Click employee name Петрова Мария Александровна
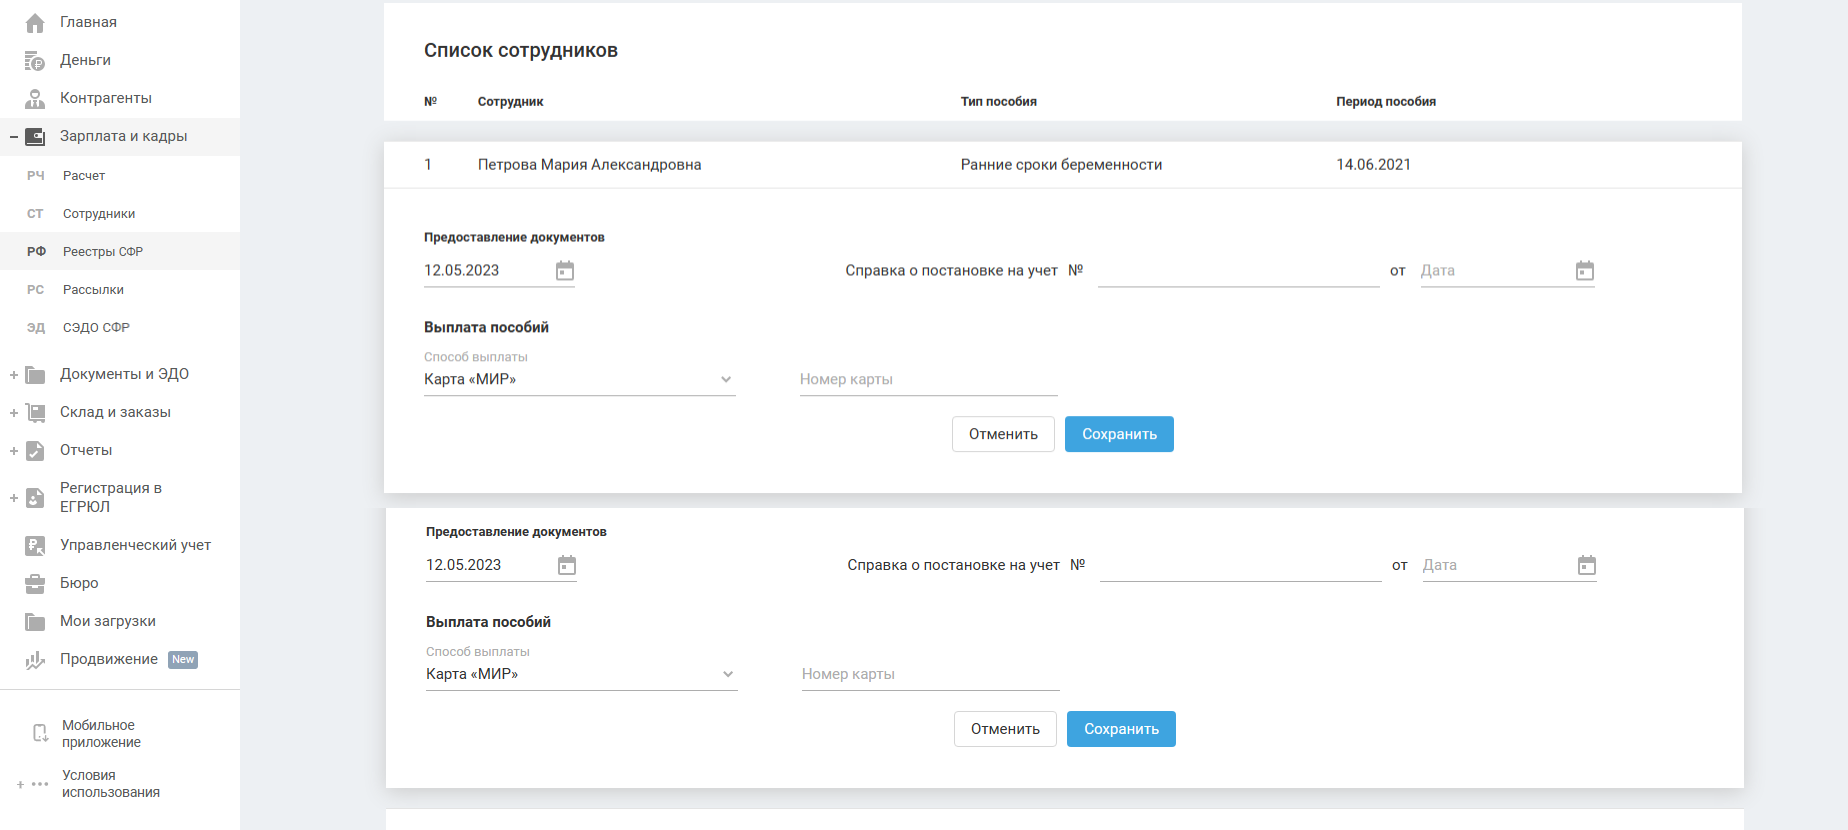The width and height of the screenshot is (1848, 830). pos(590,165)
